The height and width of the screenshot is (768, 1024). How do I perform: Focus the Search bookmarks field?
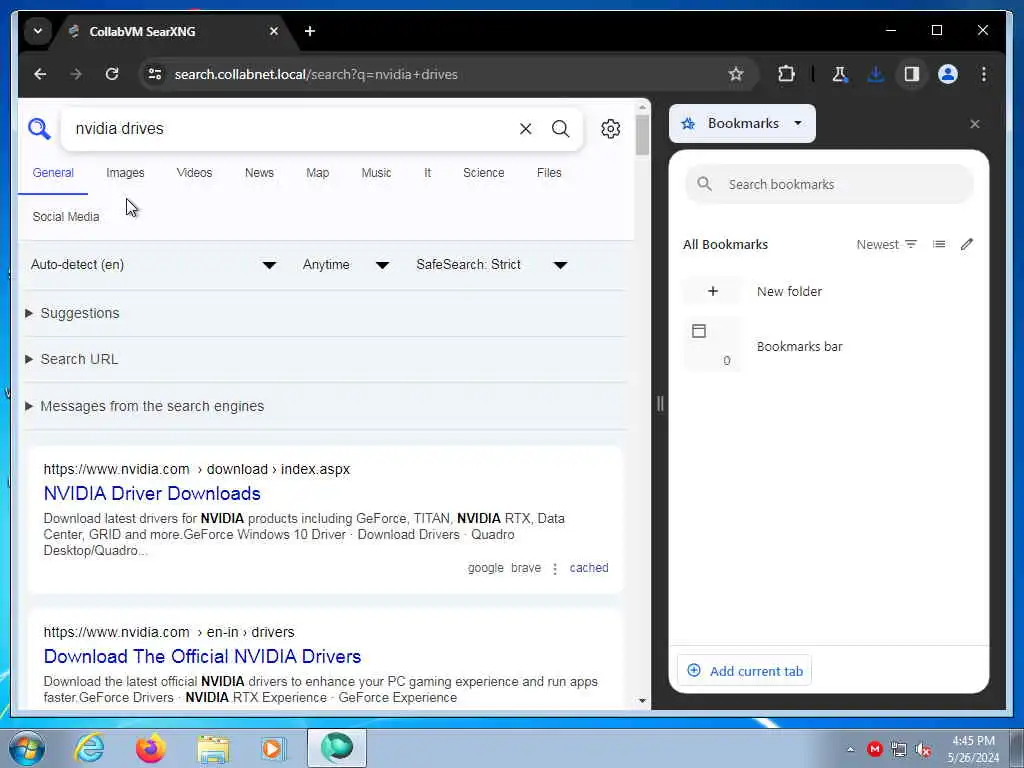point(829,184)
